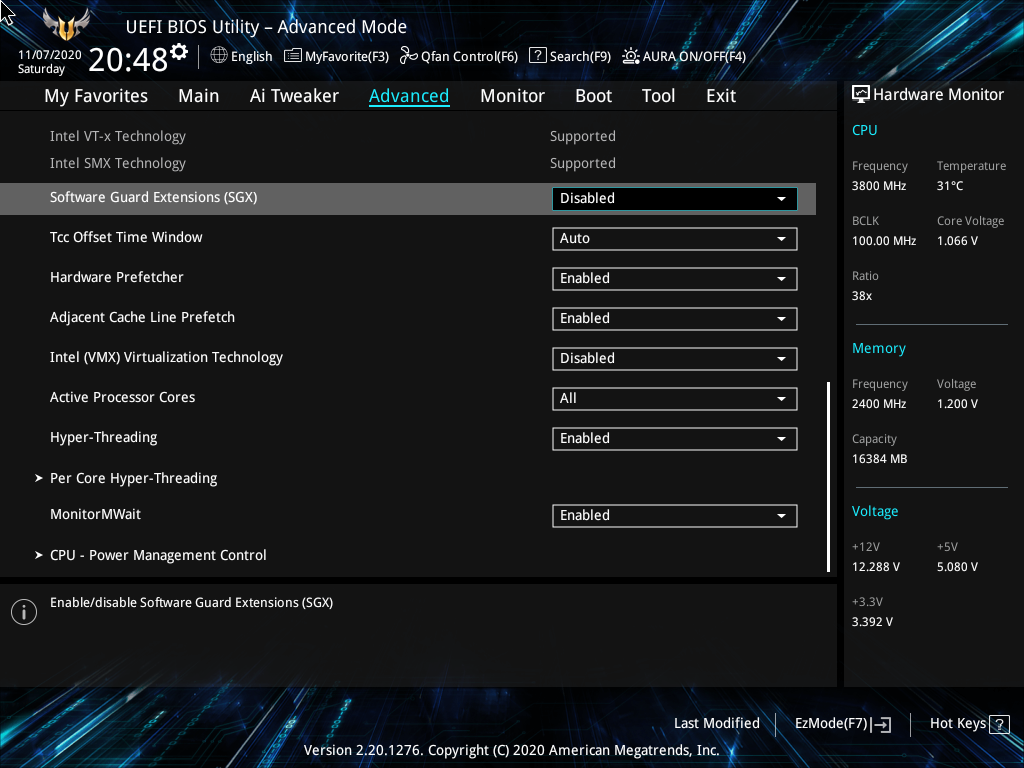This screenshot has width=1024, height=768.
Task: Go to the Monitor tab
Action: (x=513, y=96)
